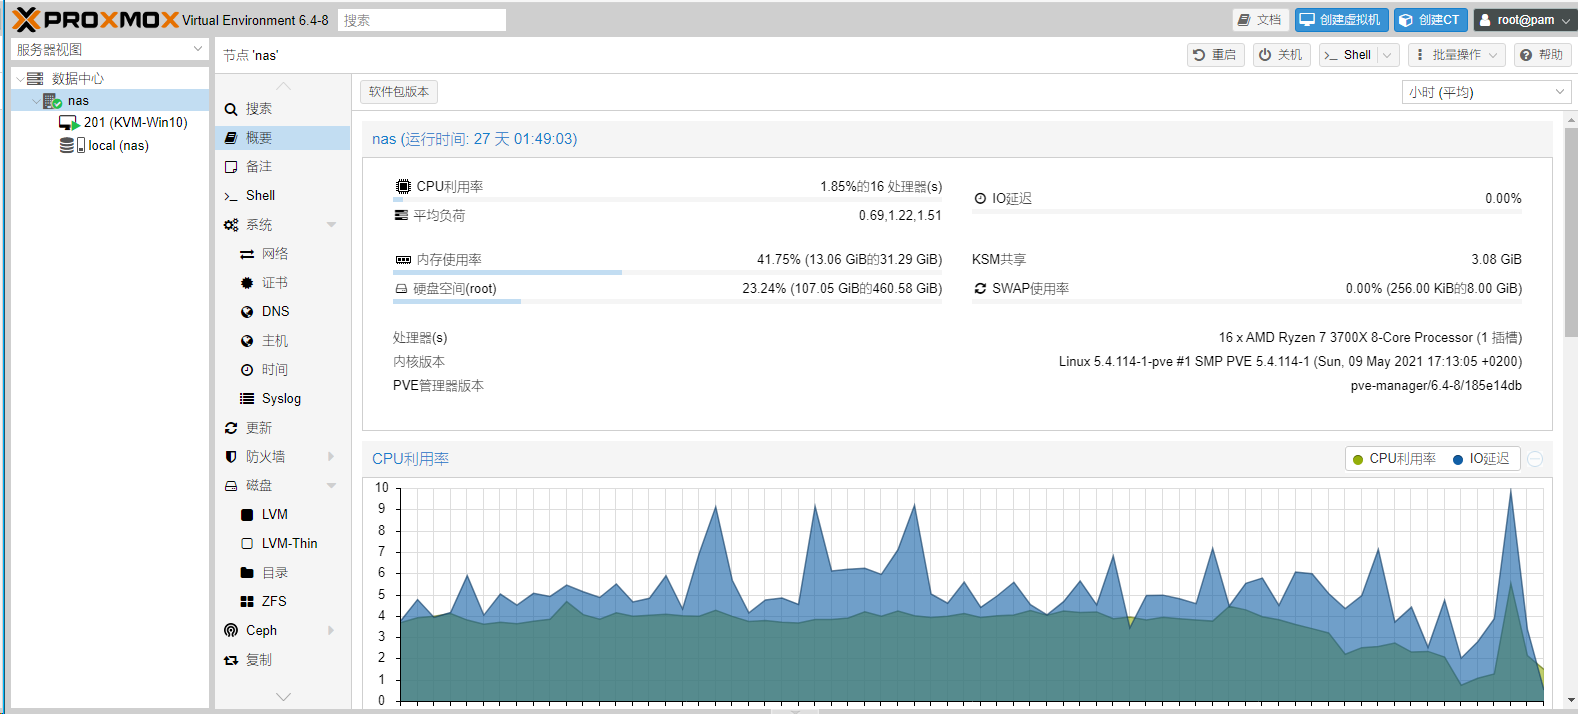The width and height of the screenshot is (1578, 714).
Task: Click the IO延迟 clock icon
Action: [980, 199]
